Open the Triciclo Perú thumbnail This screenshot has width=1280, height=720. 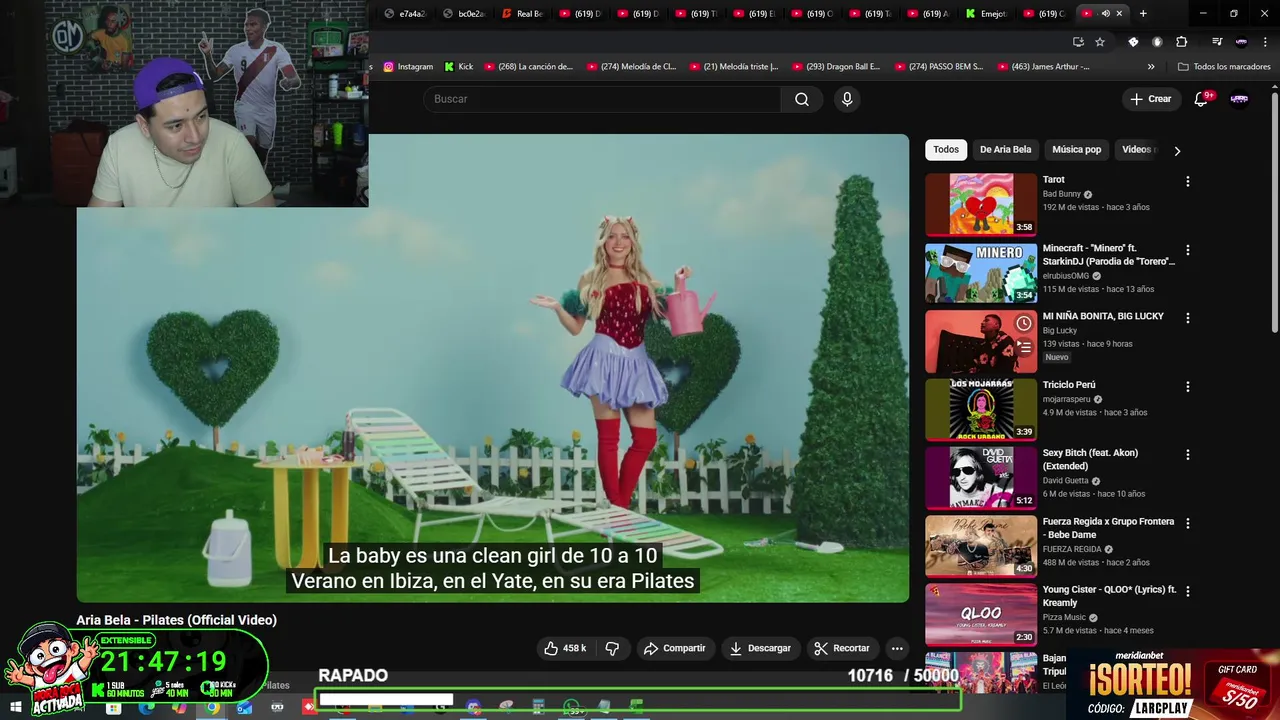(x=981, y=409)
